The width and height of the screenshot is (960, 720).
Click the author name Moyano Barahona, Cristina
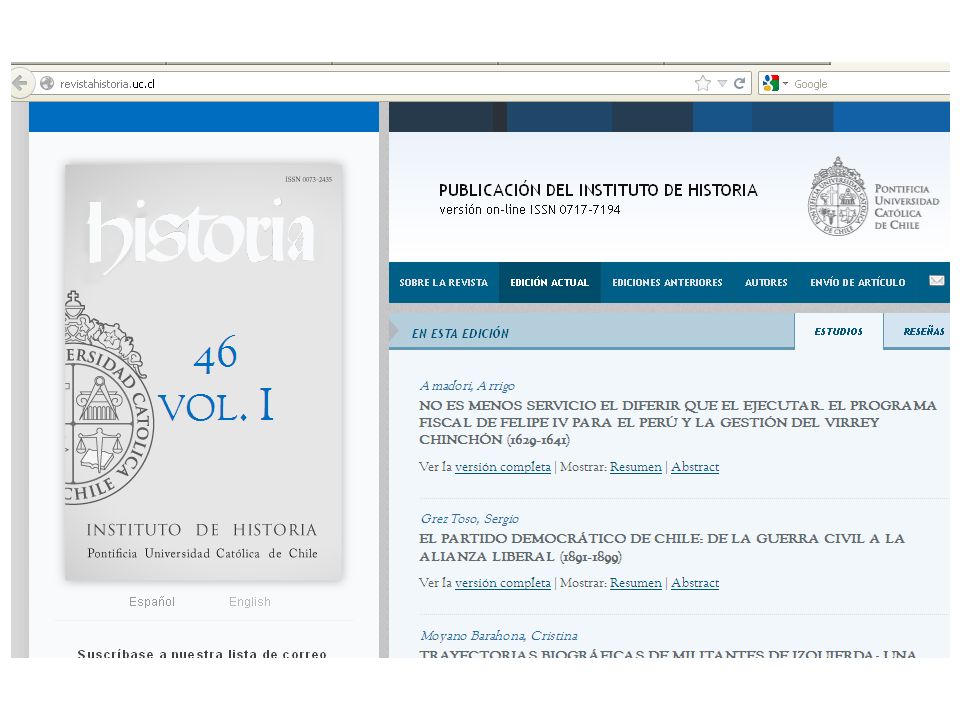(x=499, y=636)
